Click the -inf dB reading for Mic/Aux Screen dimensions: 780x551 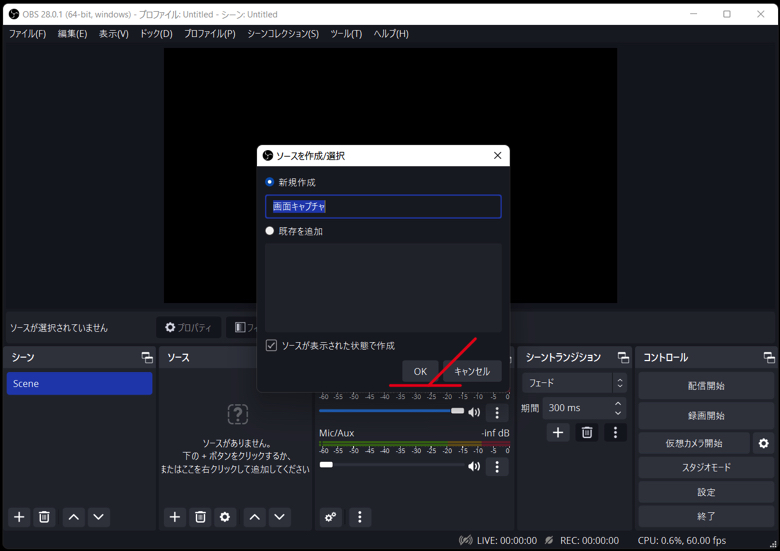coord(495,433)
